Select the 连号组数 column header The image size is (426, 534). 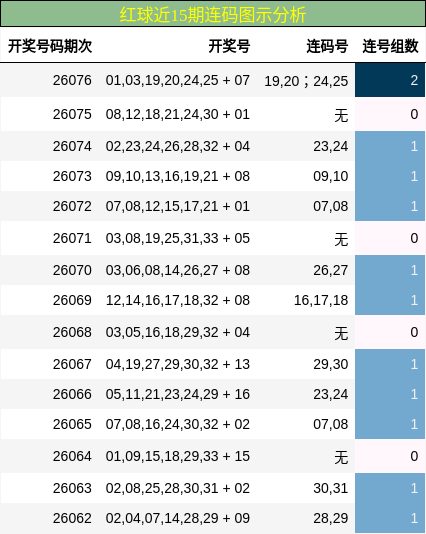pos(390,46)
